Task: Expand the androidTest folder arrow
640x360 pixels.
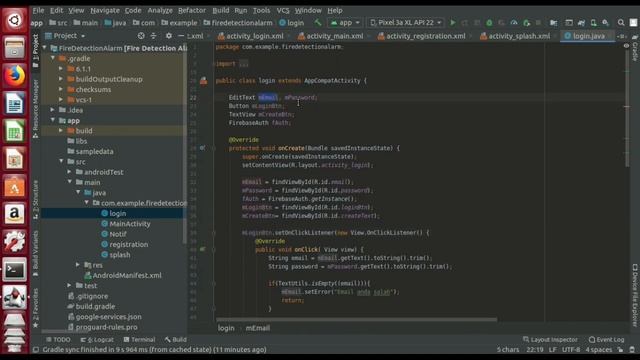Action: 70,172
